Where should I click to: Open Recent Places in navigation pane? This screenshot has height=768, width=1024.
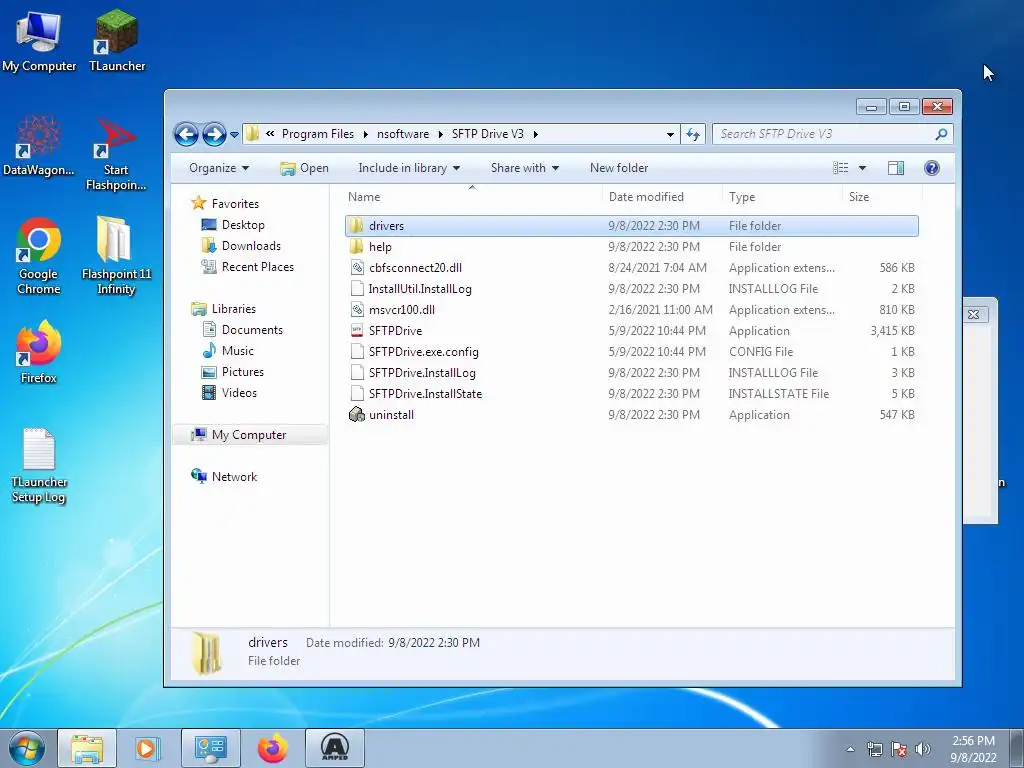pyautogui.click(x=258, y=266)
